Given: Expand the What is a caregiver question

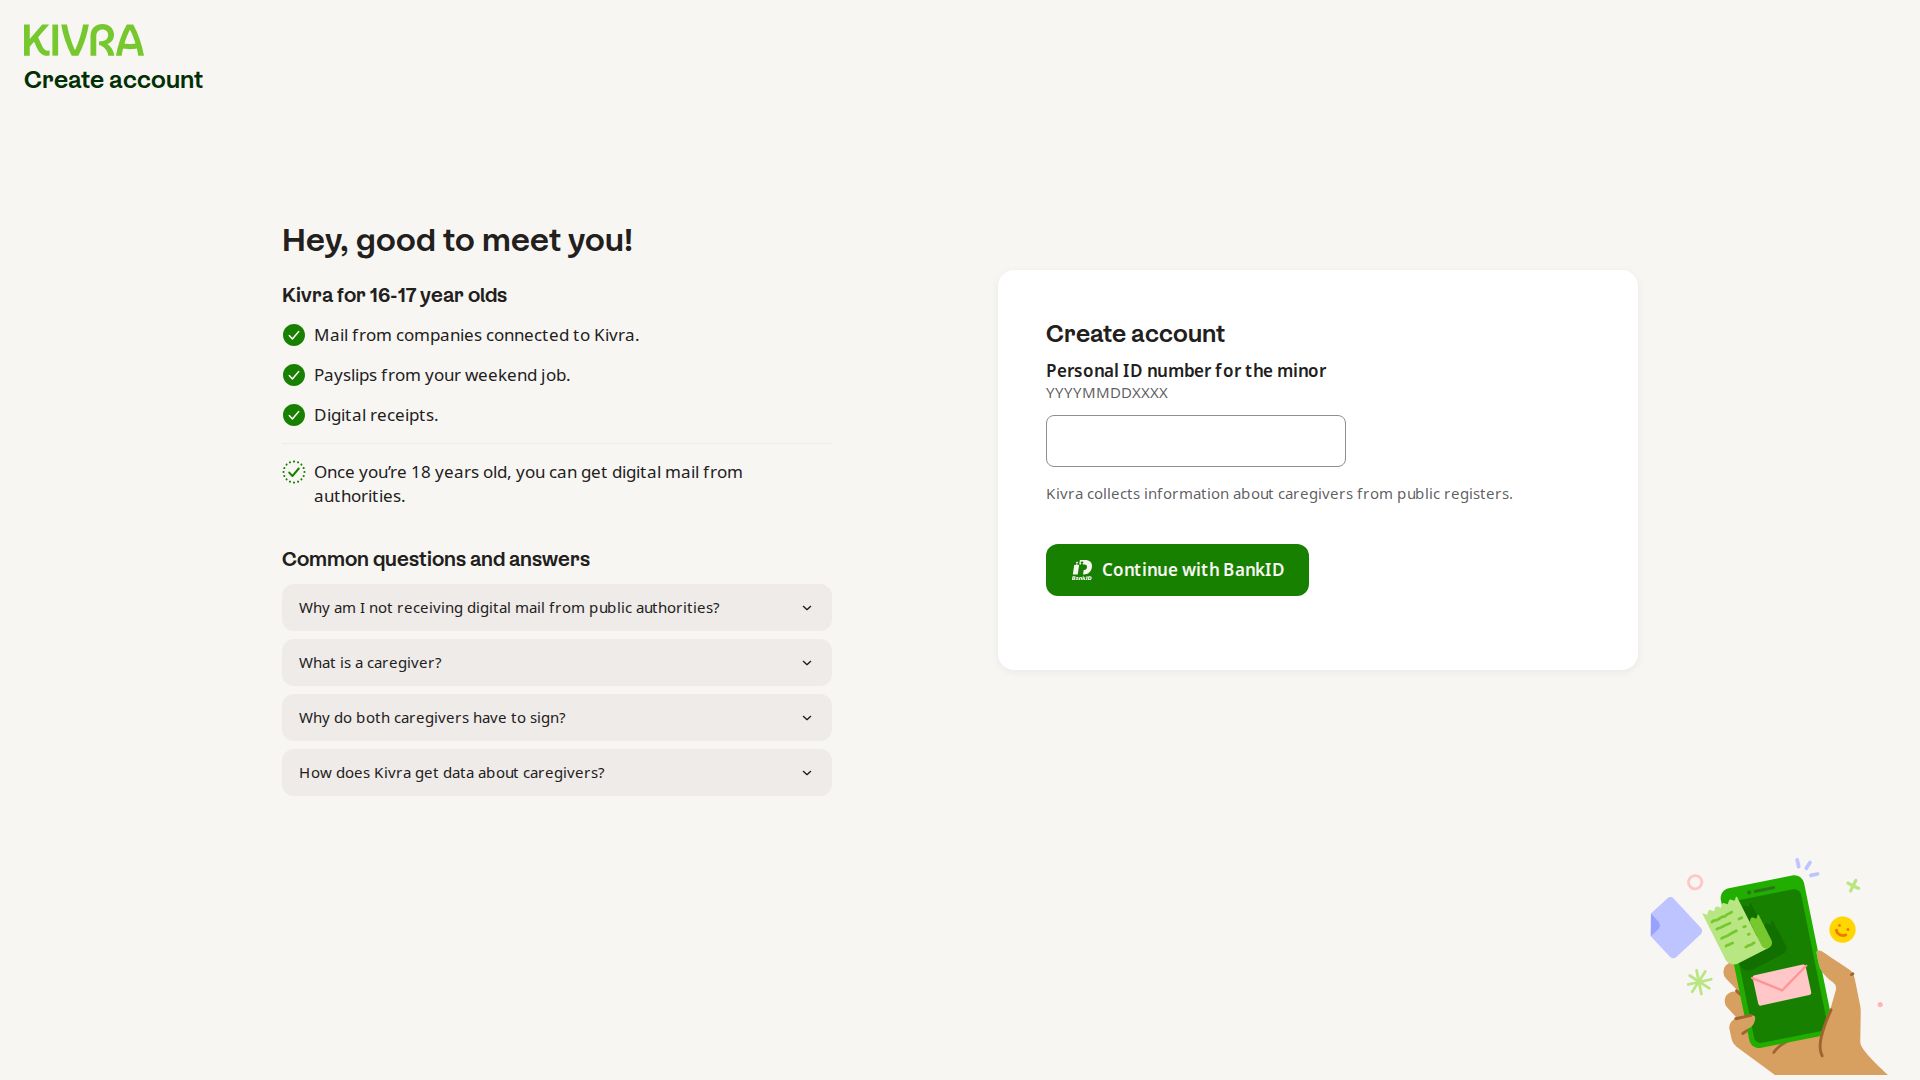Looking at the screenshot, I should (x=370, y=663).
